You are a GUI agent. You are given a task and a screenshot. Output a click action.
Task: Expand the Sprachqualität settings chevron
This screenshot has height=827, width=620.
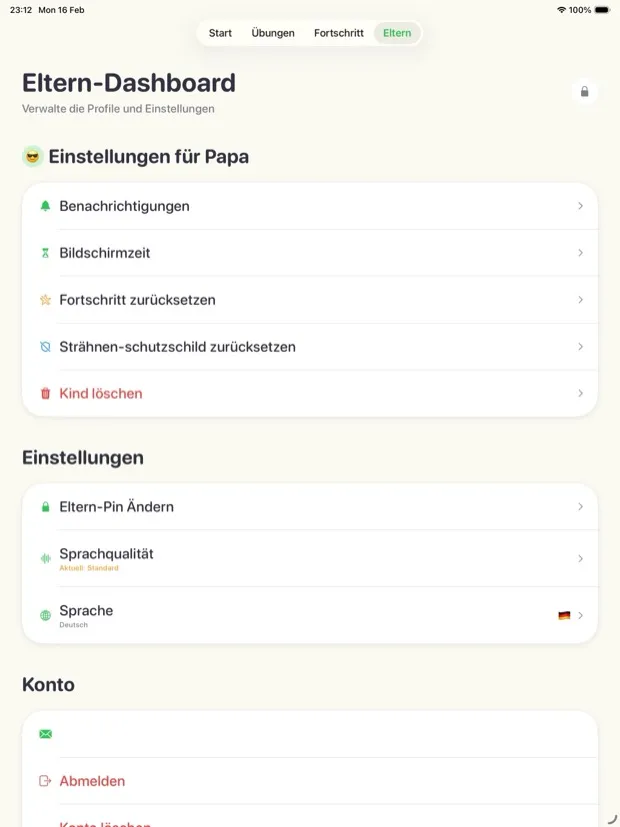point(581,558)
